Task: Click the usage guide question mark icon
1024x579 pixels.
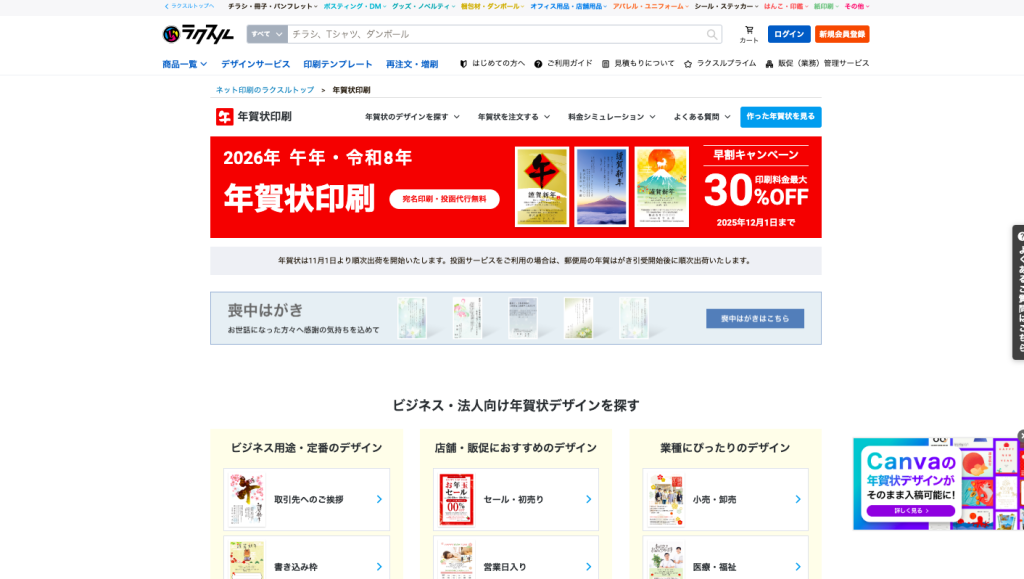Action: (x=538, y=64)
